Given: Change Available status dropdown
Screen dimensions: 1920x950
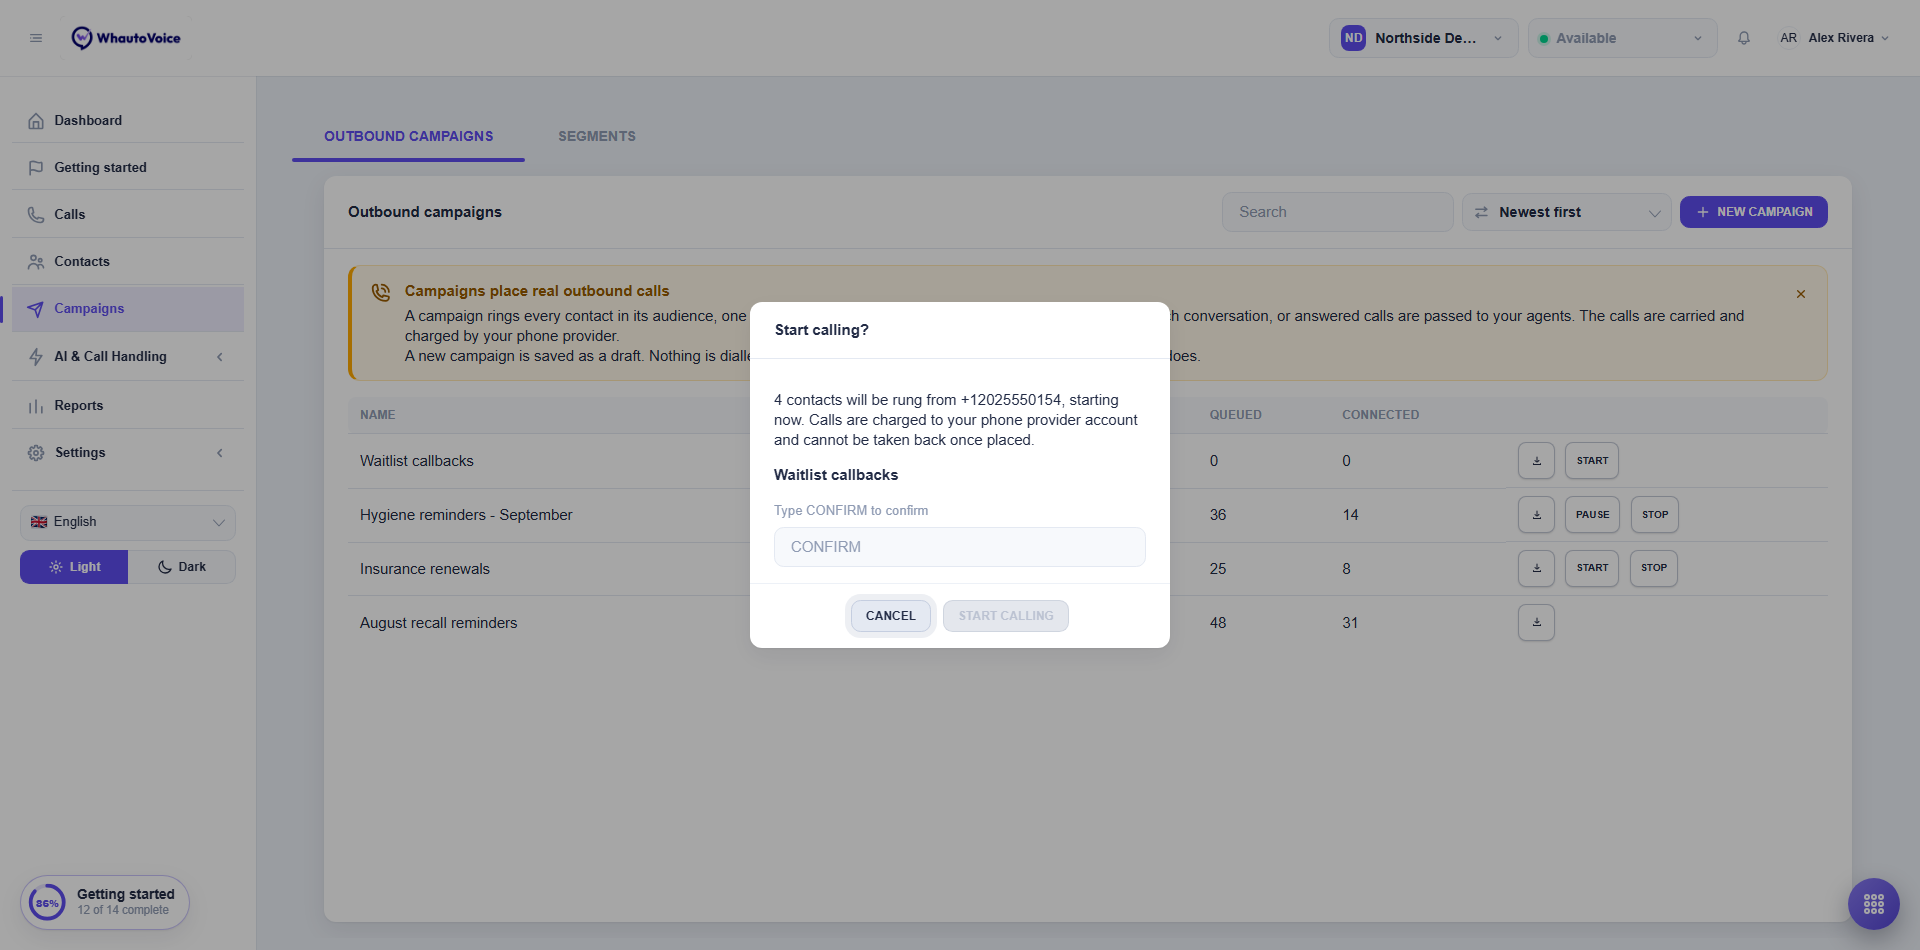Looking at the screenshot, I should (x=1622, y=38).
